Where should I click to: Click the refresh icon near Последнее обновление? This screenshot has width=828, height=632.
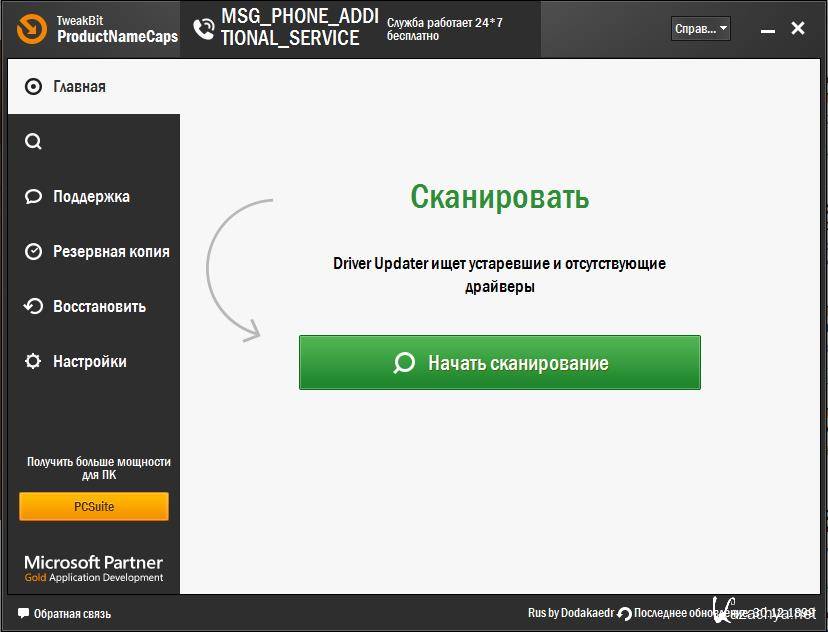(x=625, y=614)
